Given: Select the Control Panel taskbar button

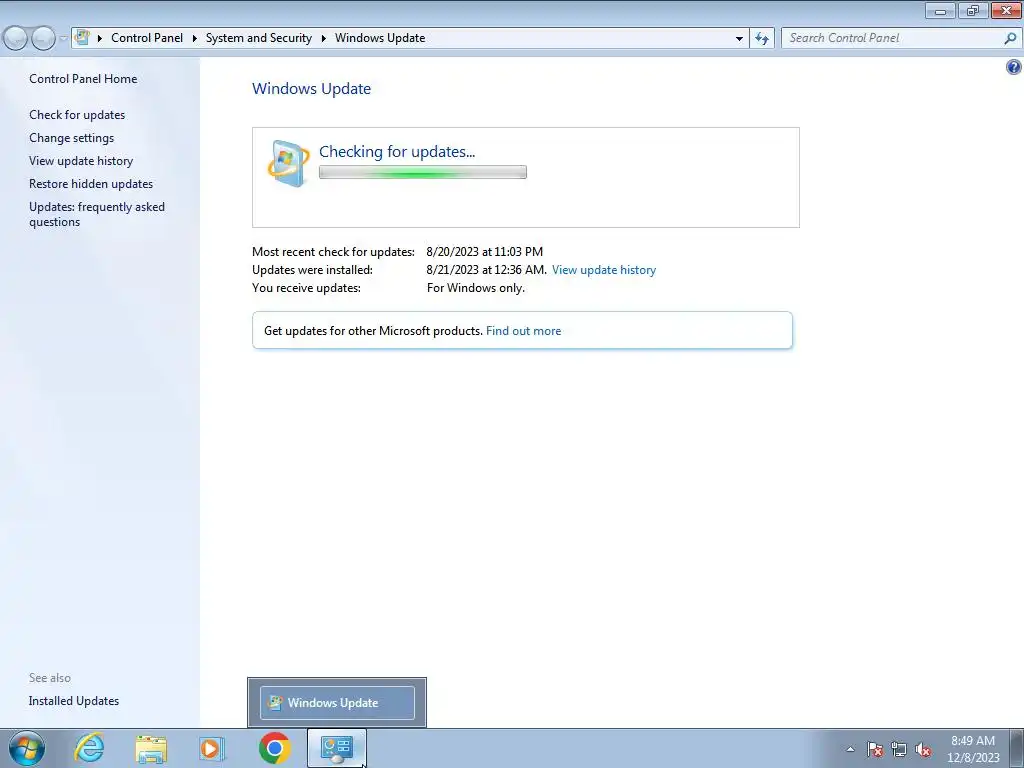Looking at the screenshot, I should coord(336,748).
